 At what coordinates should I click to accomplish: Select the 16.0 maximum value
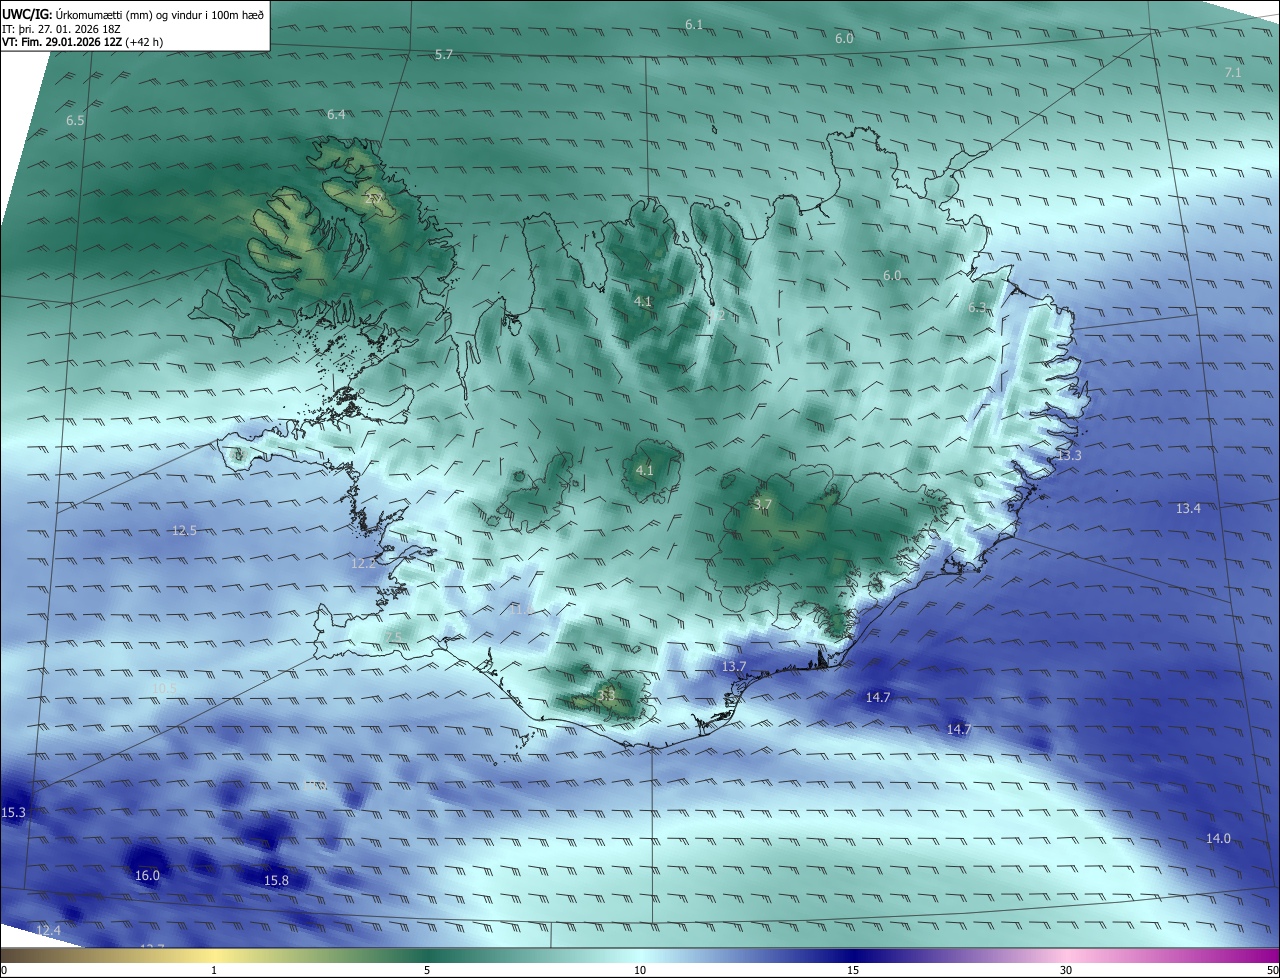(x=147, y=875)
